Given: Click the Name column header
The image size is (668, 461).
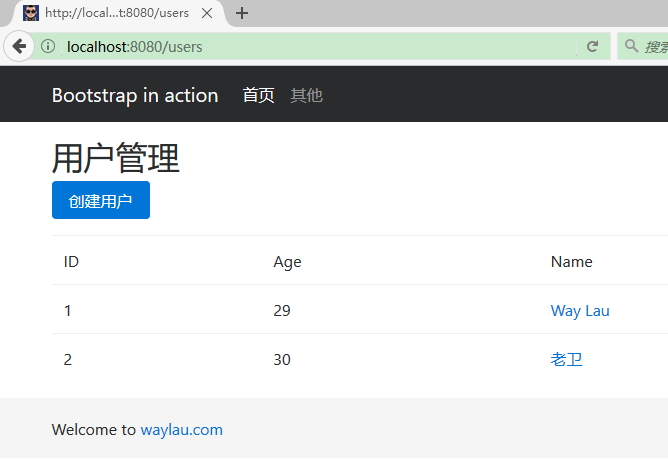Looking at the screenshot, I should [x=571, y=262].
